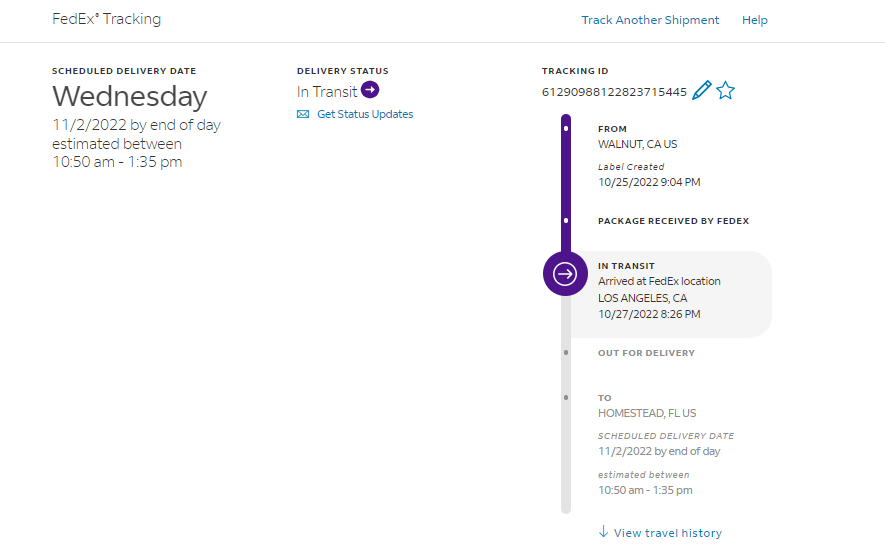The width and height of the screenshot is (885, 545).
Task: Click the FedEx Tracking page title
Action: 106,19
